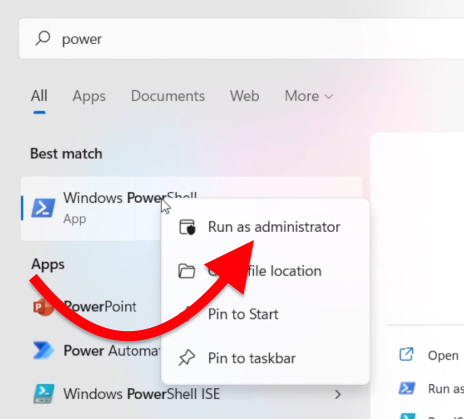This screenshot has width=464, height=419.
Task: Click the search box containing 'power'
Action: click(x=241, y=39)
